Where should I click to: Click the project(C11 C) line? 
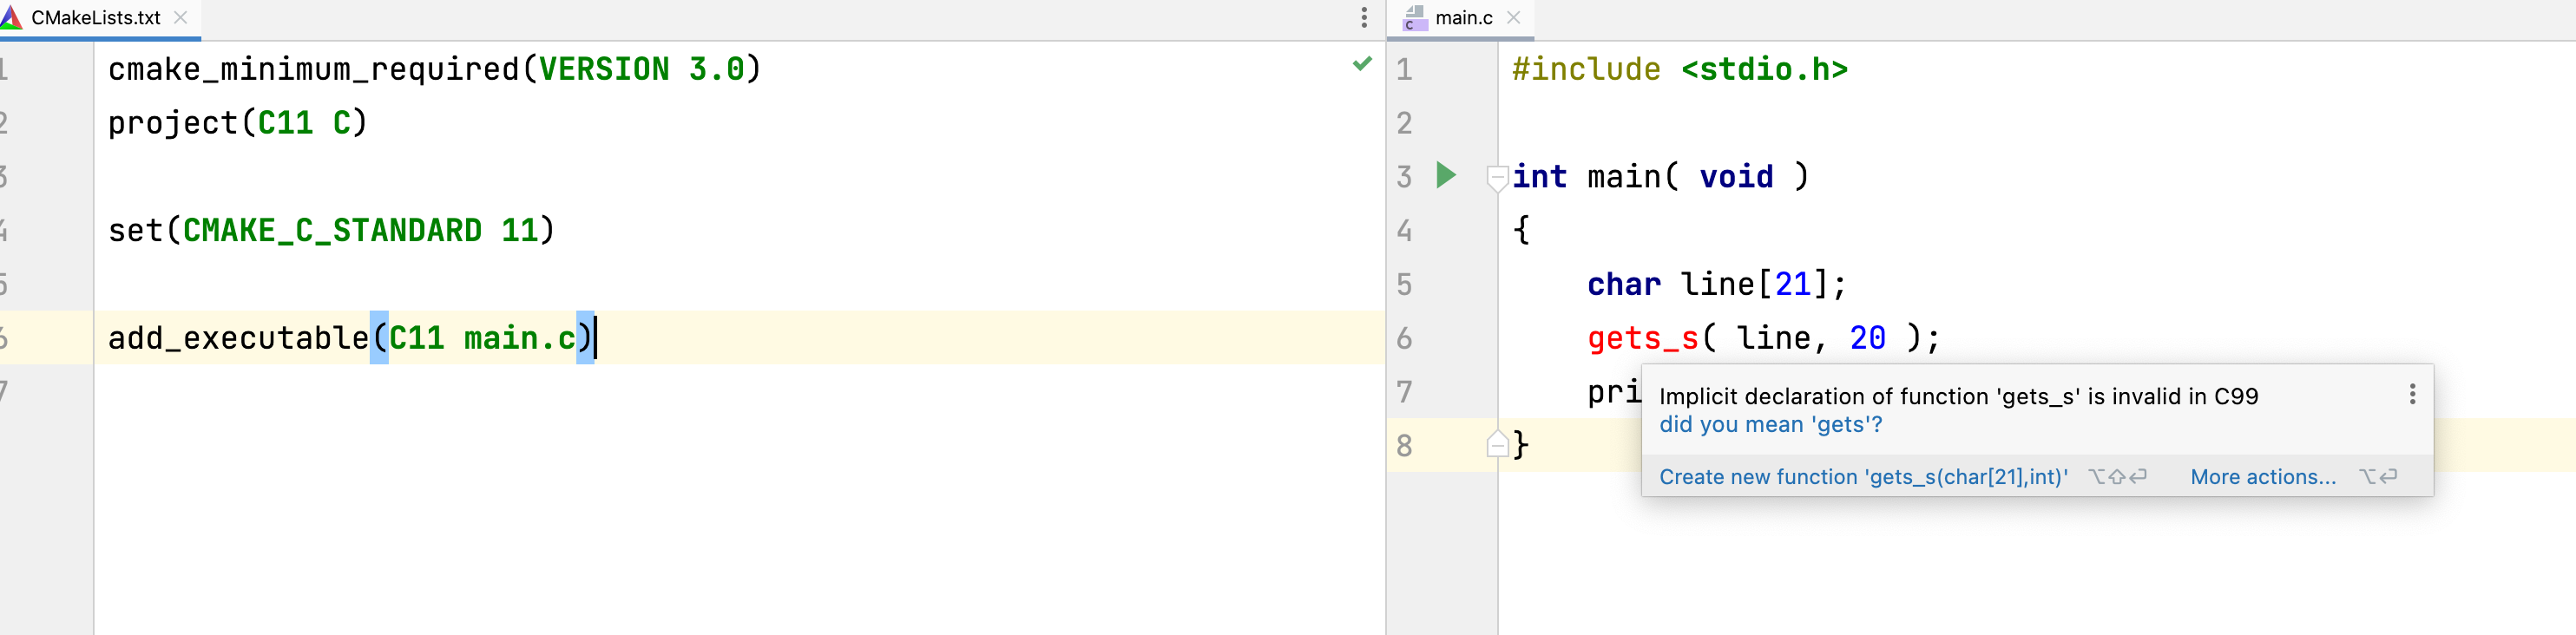click(x=238, y=123)
